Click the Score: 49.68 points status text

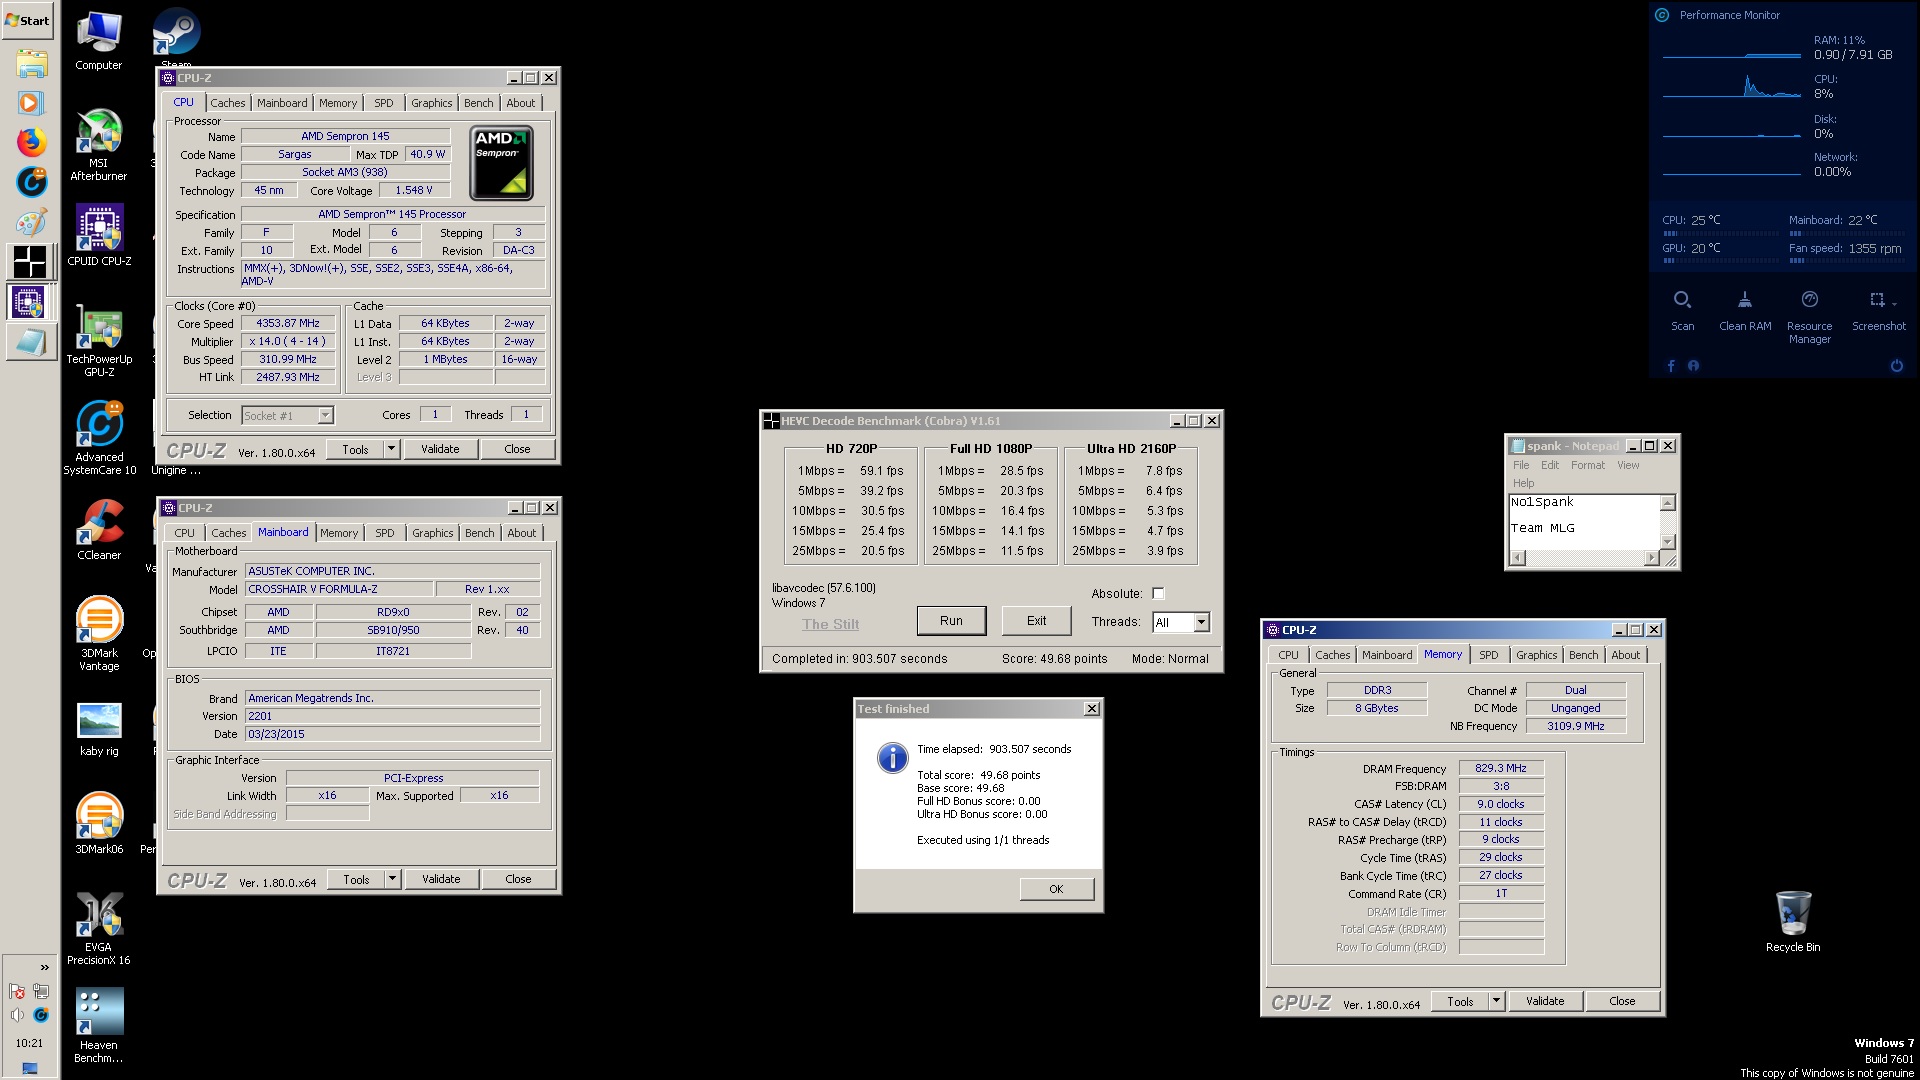click(x=1054, y=659)
